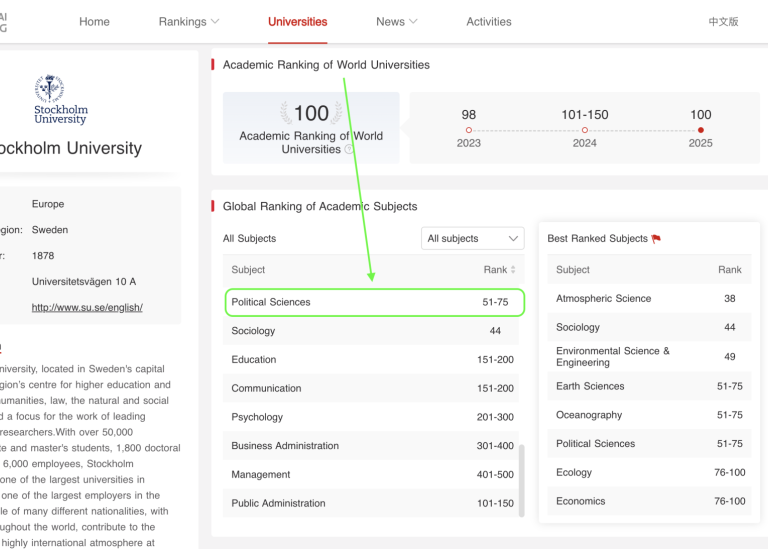Switch to the Universities tab
The image size is (768, 549).
point(297,22)
